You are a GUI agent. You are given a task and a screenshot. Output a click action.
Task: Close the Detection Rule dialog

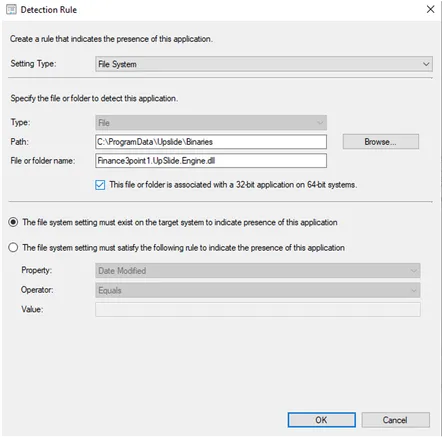tap(430, 9)
